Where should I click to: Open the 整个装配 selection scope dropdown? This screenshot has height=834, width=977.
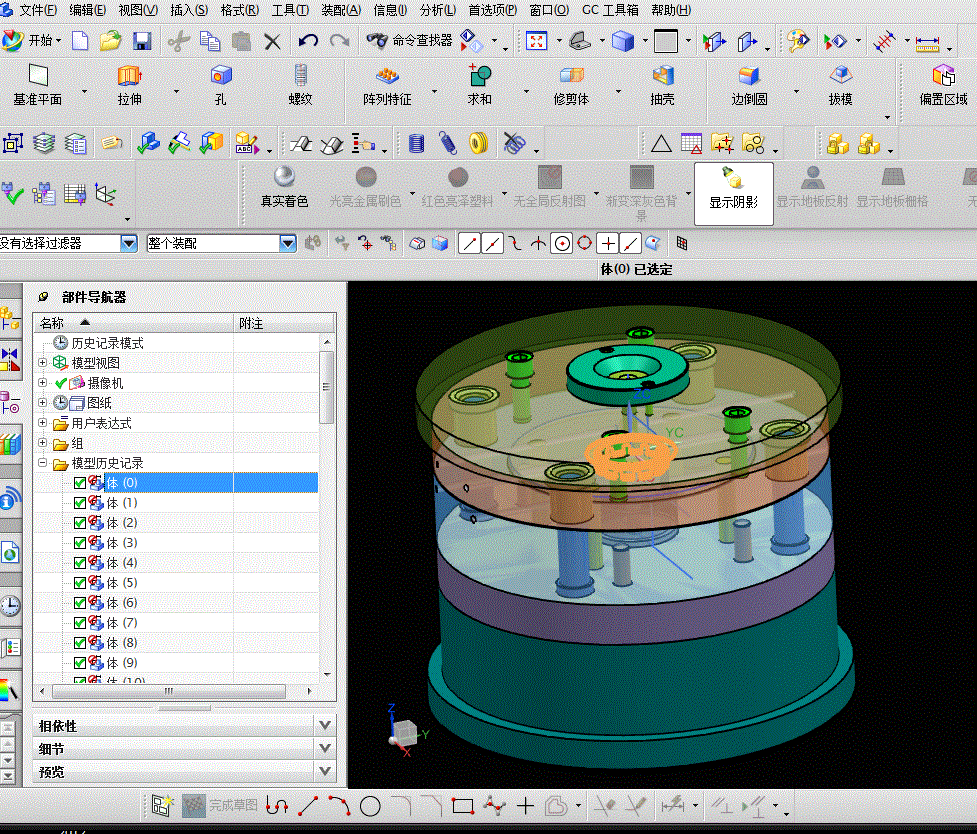[x=288, y=243]
